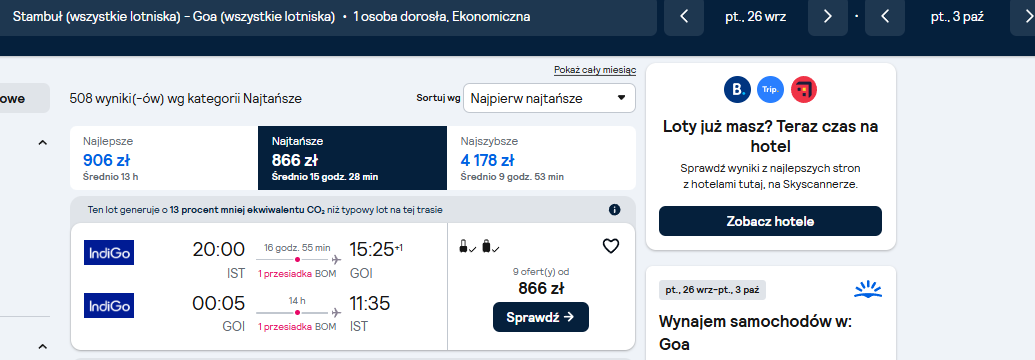Click the IndiGo logo on return flight

(109, 305)
